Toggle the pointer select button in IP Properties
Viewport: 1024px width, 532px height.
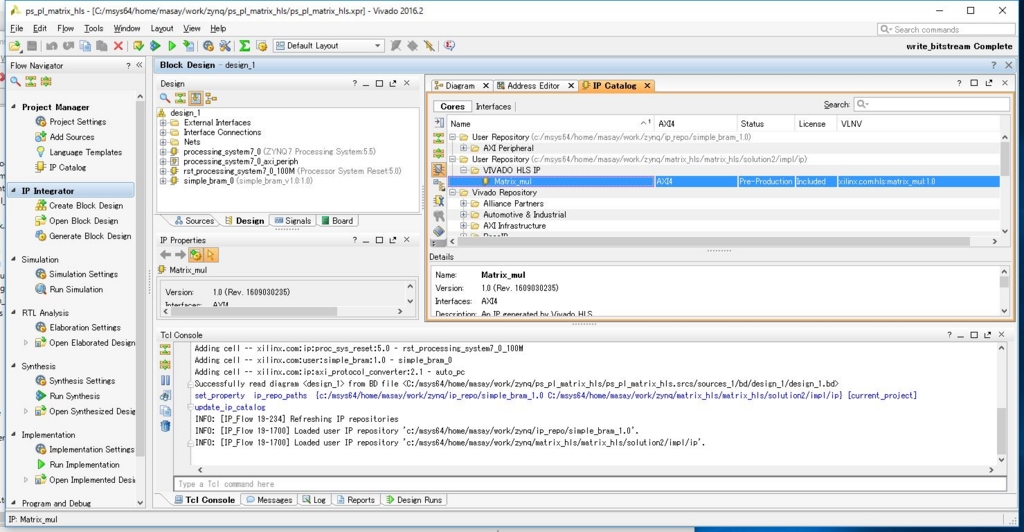[x=210, y=255]
